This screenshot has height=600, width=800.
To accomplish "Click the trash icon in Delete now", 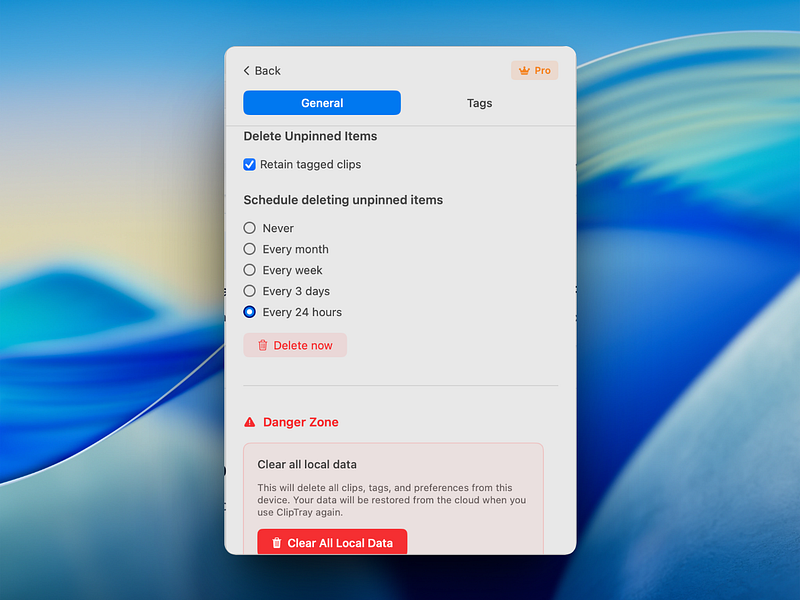I will (x=263, y=345).
